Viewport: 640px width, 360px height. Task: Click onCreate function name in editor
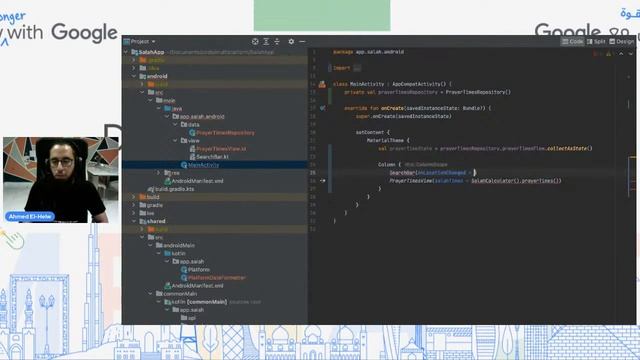pos(392,108)
